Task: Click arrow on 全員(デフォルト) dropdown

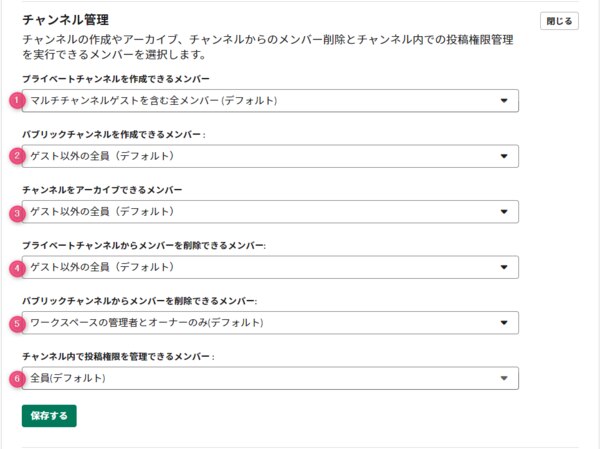Action: tap(504, 378)
